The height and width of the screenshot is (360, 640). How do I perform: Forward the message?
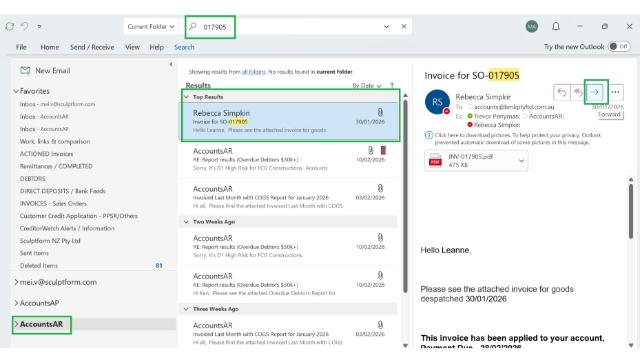596,92
